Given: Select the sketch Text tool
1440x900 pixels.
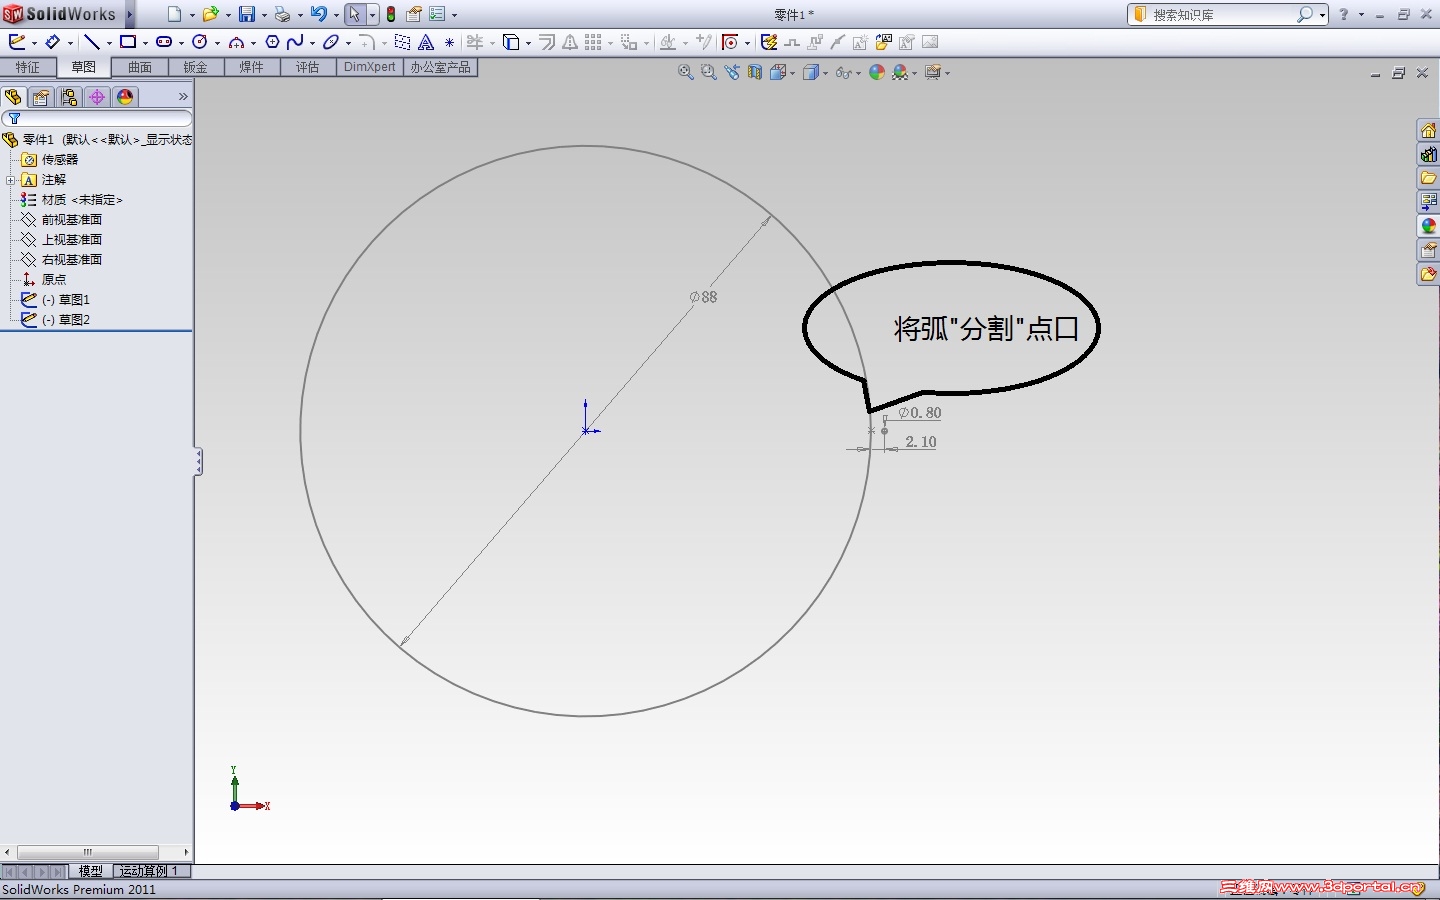Looking at the screenshot, I should [x=426, y=42].
